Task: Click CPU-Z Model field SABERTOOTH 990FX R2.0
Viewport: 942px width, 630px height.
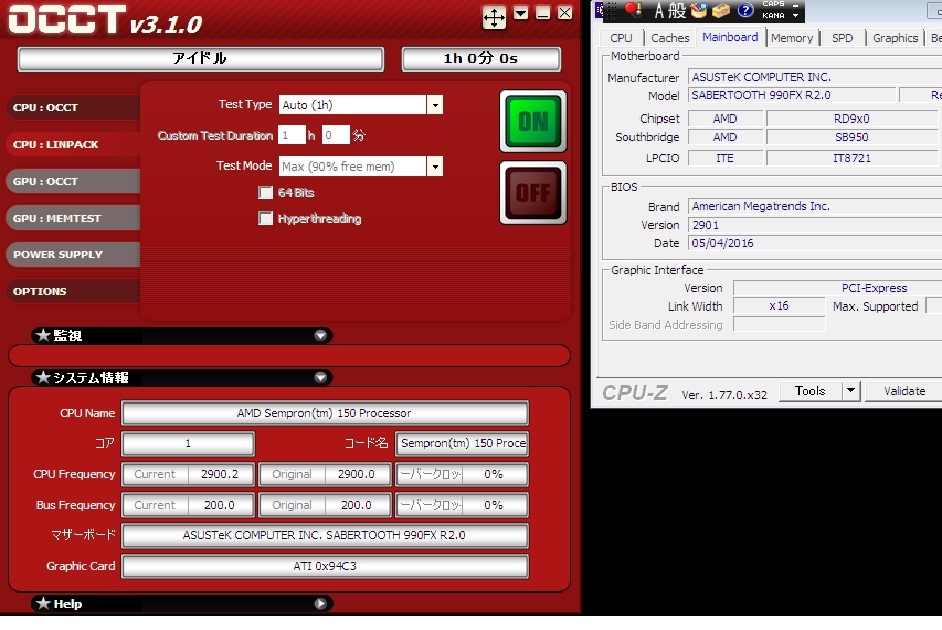Action: coord(792,95)
